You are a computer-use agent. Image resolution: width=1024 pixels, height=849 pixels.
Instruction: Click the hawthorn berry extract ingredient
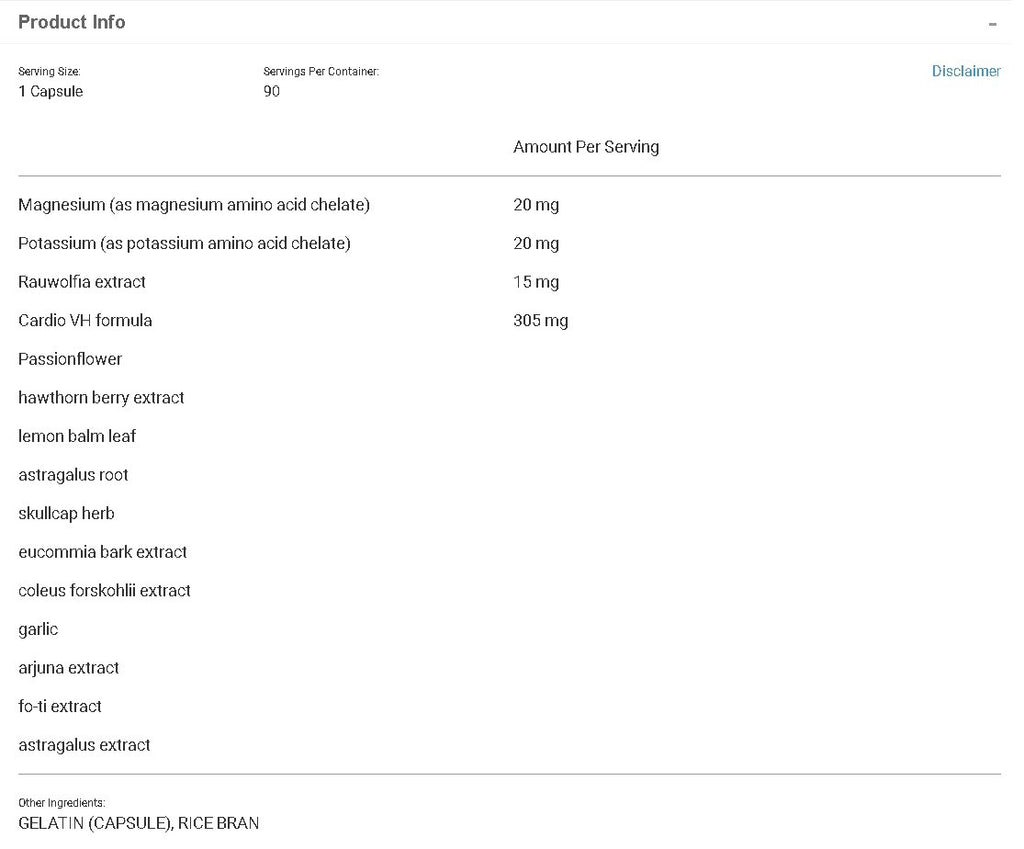101,398
